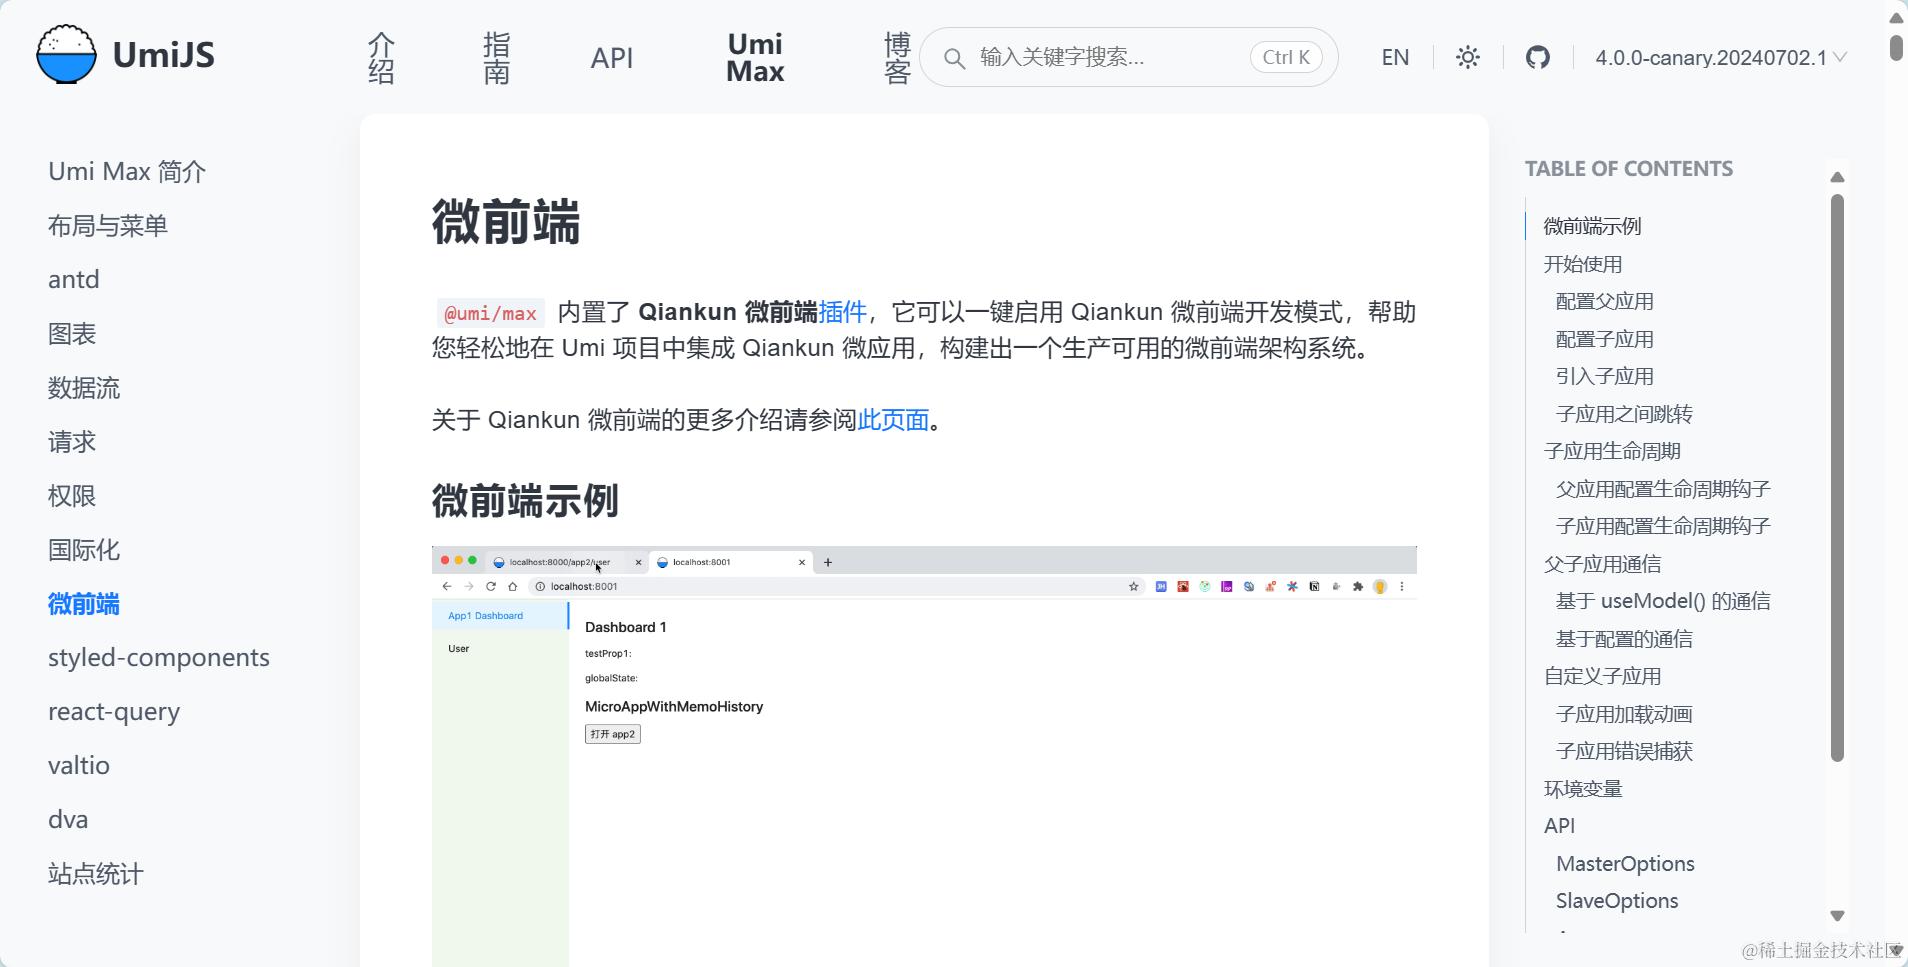Open the valtio sidebar page

(79, 766)
